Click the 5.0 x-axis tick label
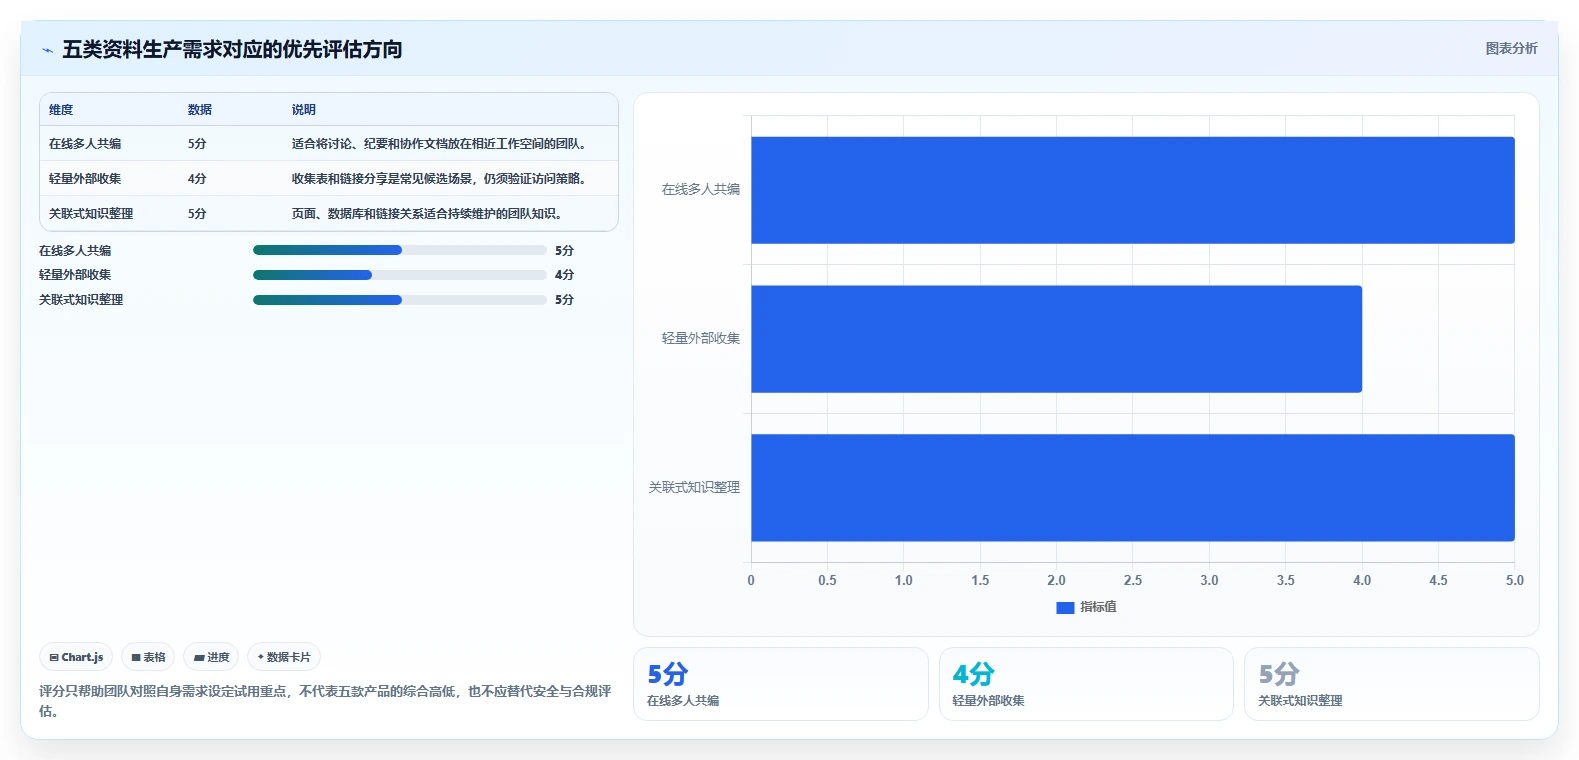The height and width of the screenshot is (760, 1579). tap(1515, 580)
